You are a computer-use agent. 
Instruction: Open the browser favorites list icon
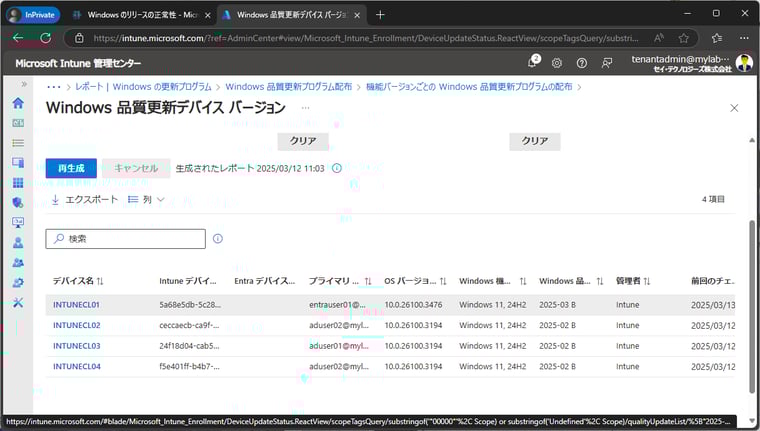tap(717, 38)
